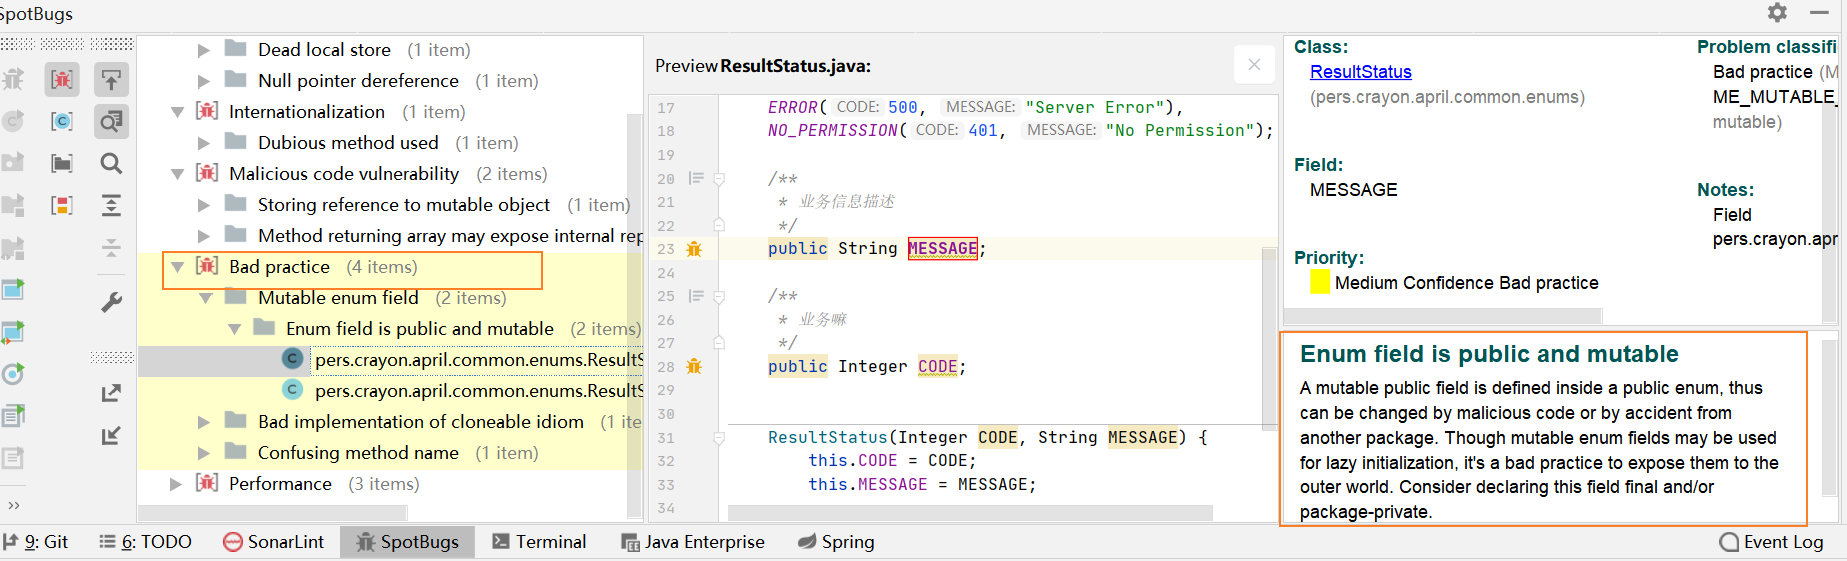Click the grayed analyze bug icon at top

[13, 79]
